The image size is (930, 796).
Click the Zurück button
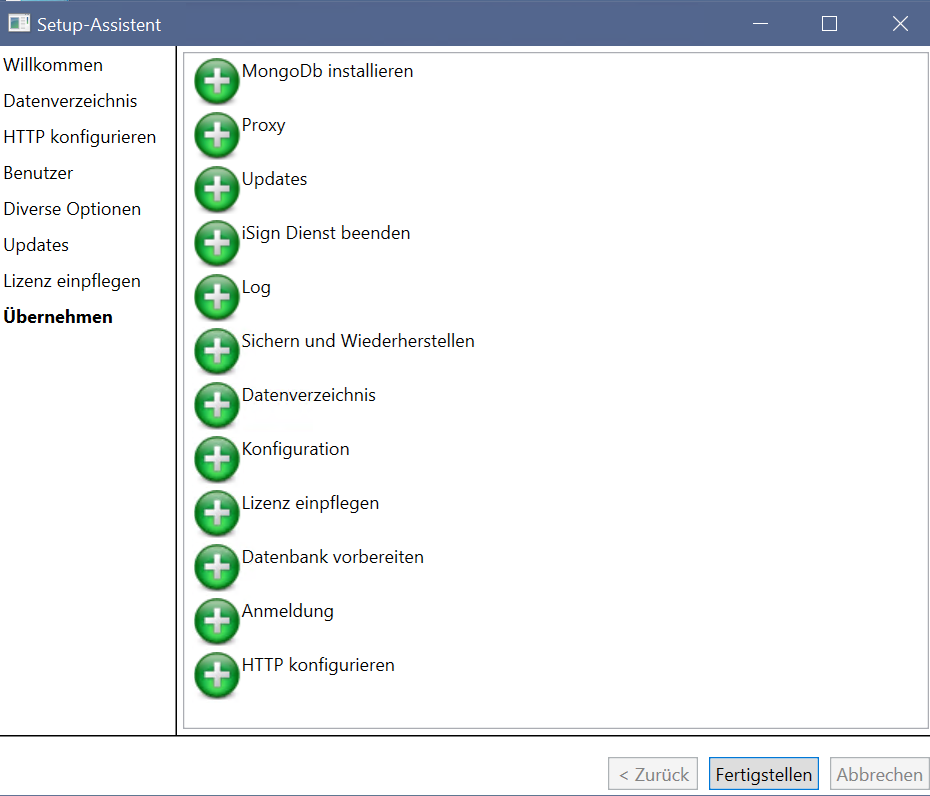click(652, 774)
